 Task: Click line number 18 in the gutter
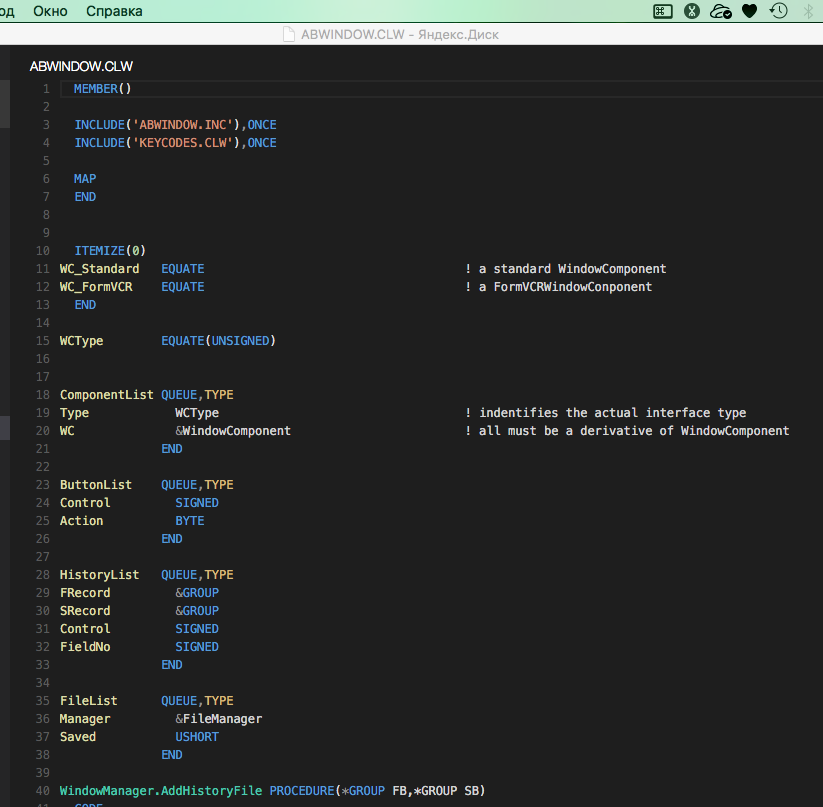point(43,395)
